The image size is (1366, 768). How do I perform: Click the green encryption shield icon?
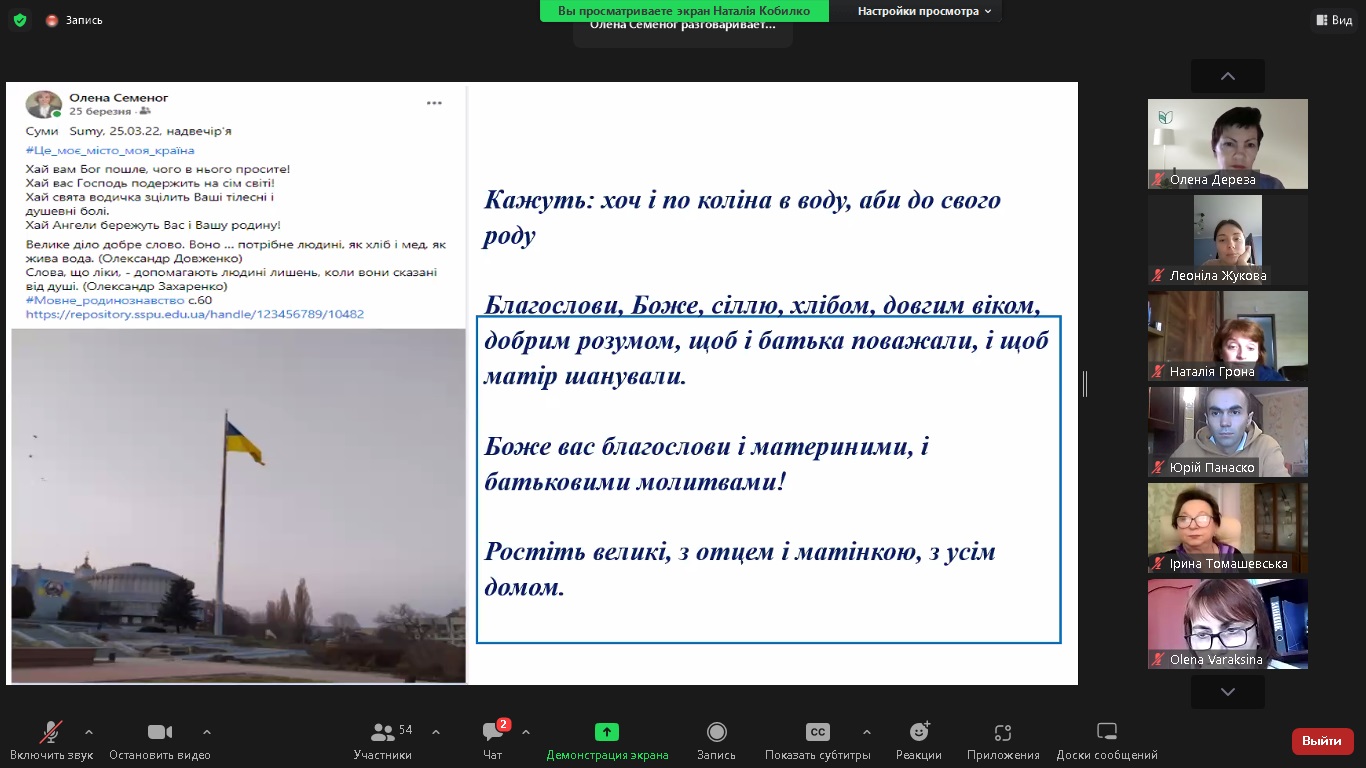coord(20,20)
